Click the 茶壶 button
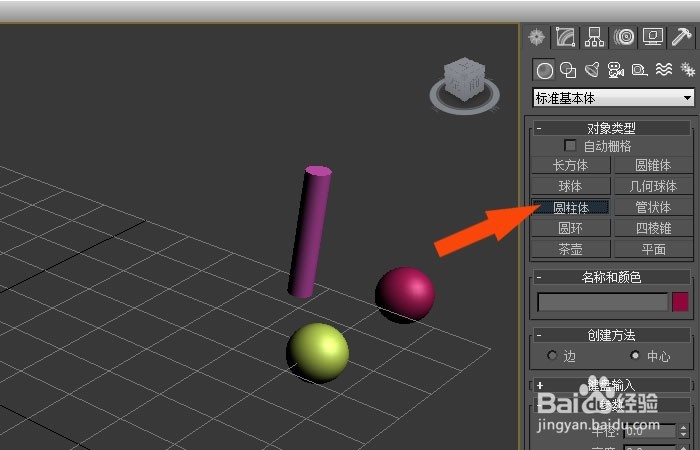The height and width of the screenshot is (450, 700). click(571, 249)
